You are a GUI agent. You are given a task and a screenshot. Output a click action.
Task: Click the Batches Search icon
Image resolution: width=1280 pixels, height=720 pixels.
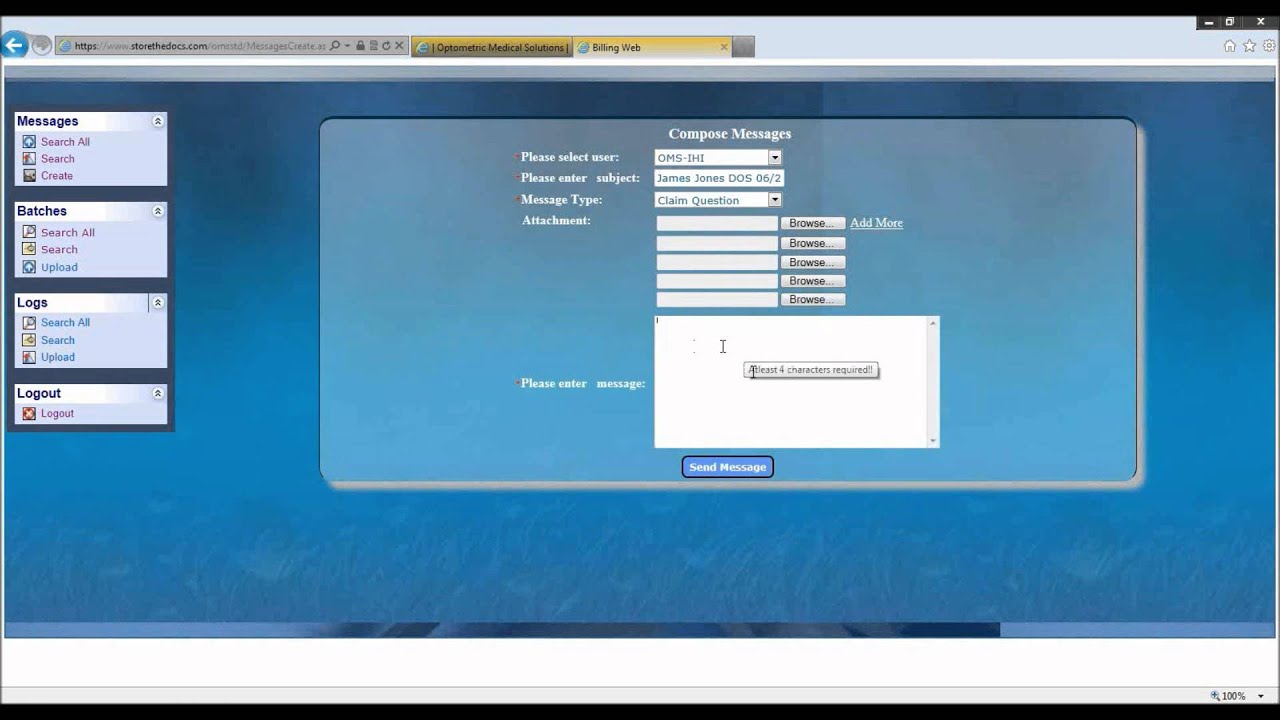click(x=29, y=249)
